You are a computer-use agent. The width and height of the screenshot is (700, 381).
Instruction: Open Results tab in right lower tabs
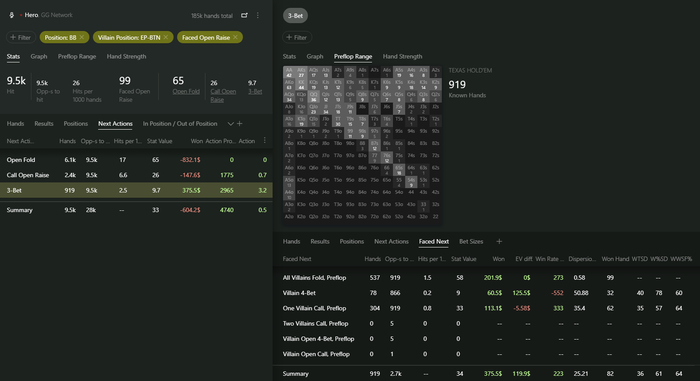tap(320, 242)
